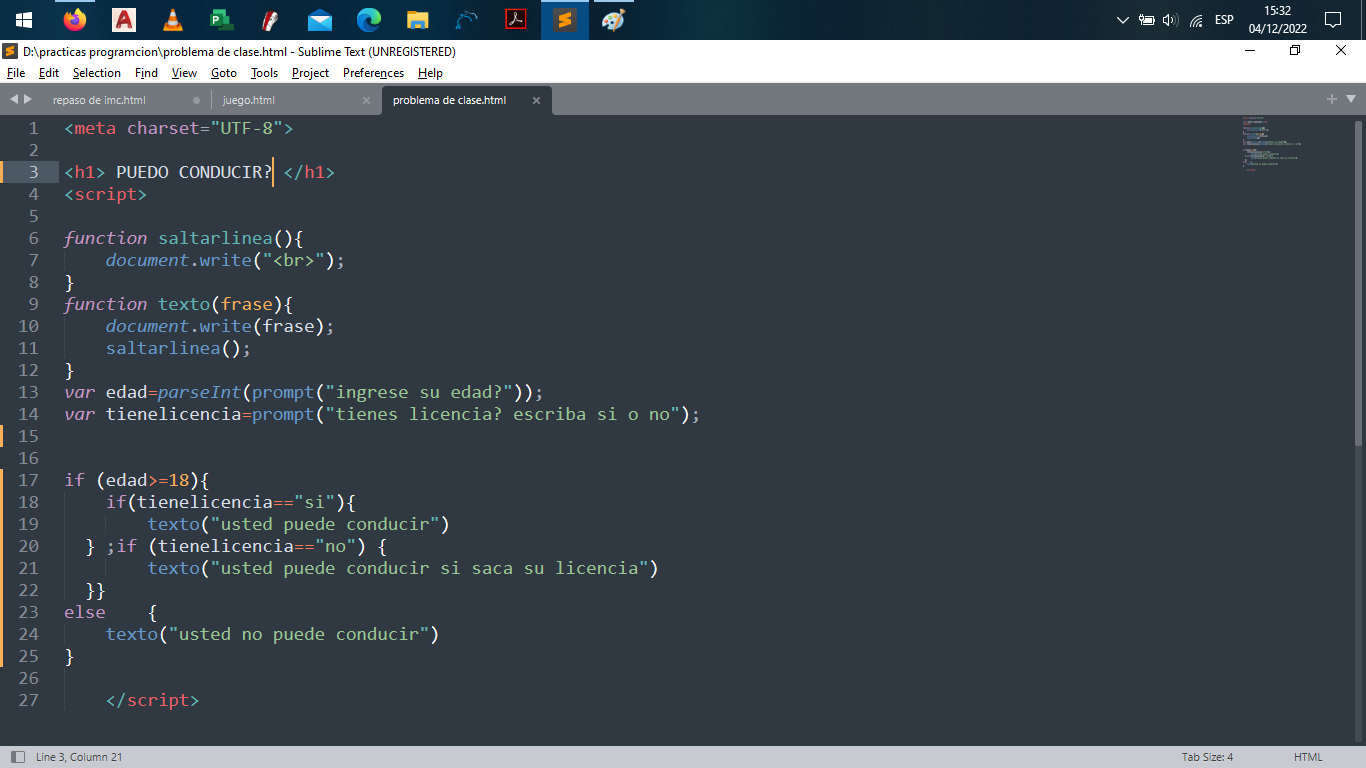Open the Help menu
1366x768 pixels.
click(x=430, y=73)
